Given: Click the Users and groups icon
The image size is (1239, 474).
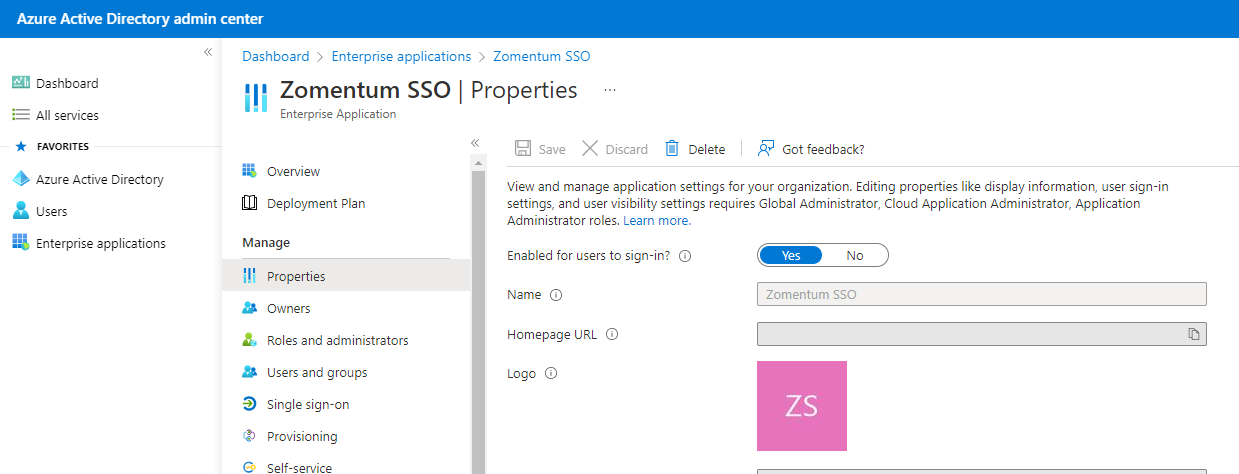Looking at the screenshot, I should (x=250, y=372).
